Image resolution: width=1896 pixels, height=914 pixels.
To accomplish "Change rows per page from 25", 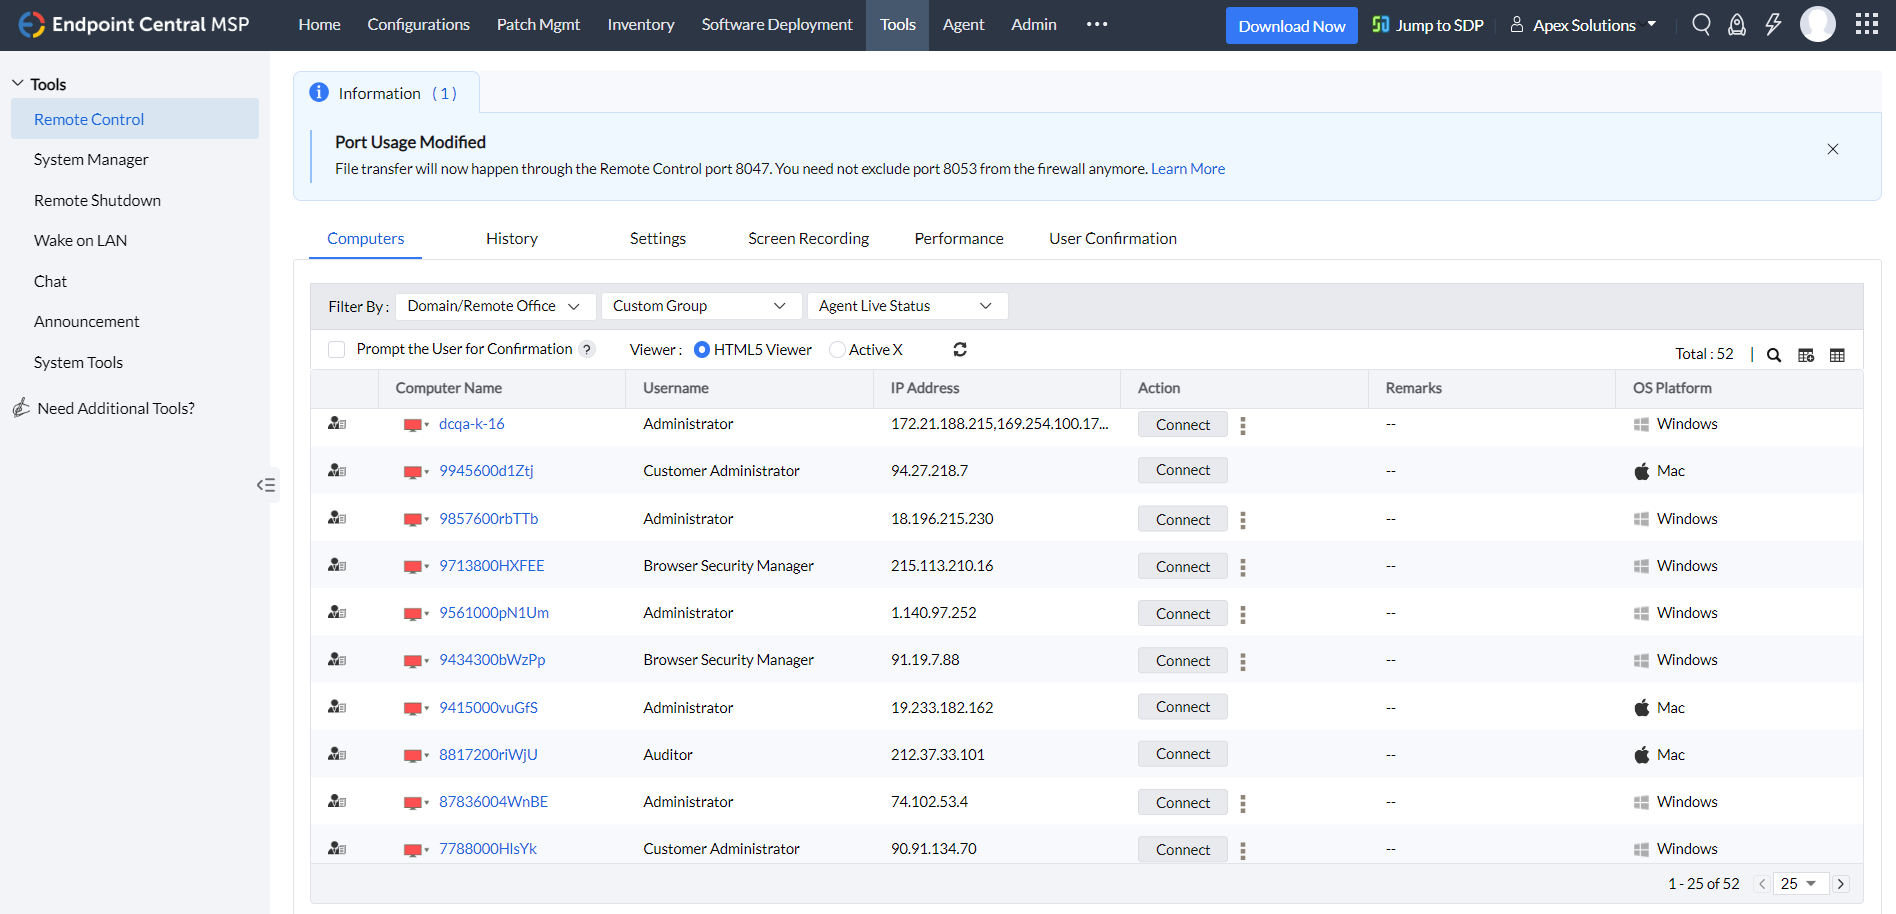I will (x=1801, y=884).
